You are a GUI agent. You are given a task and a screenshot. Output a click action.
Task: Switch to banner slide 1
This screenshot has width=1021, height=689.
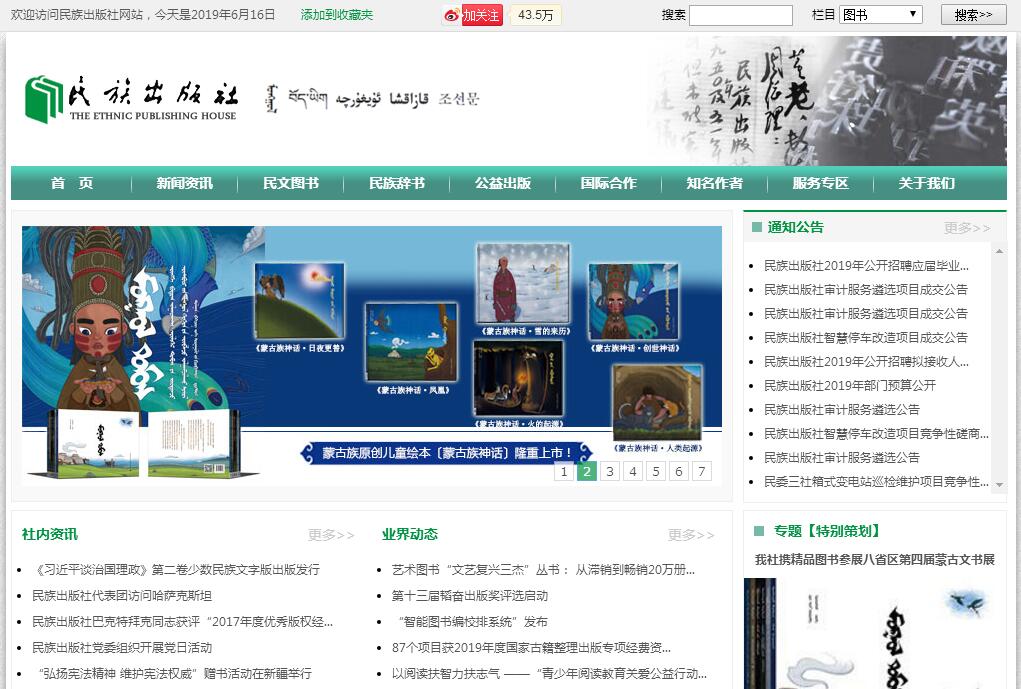tap(564, 472)
